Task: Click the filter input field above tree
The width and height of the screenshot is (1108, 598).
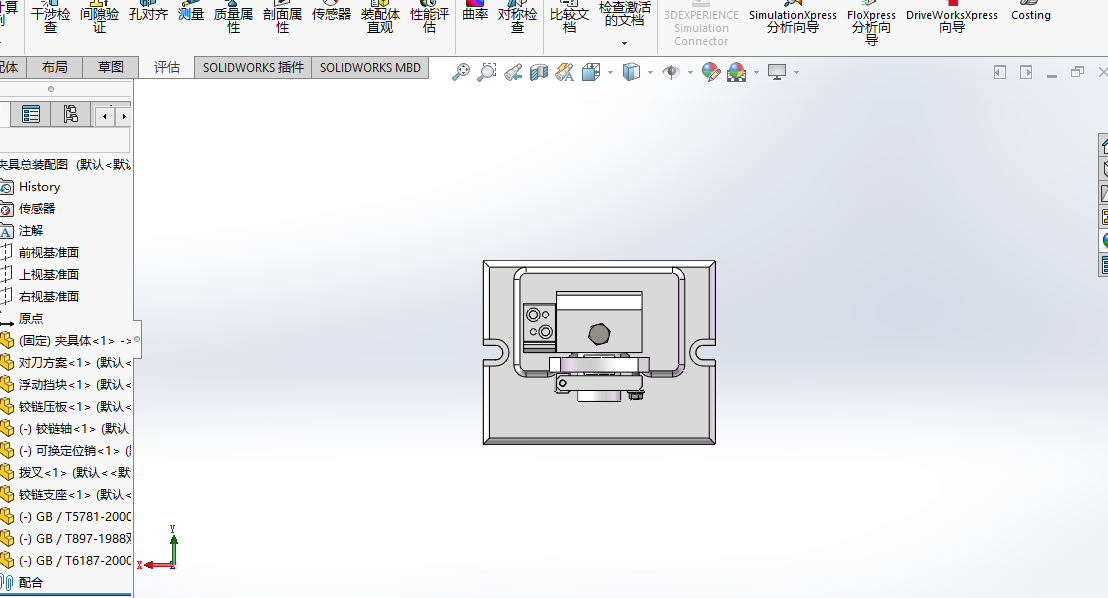Action: (65, 139)
